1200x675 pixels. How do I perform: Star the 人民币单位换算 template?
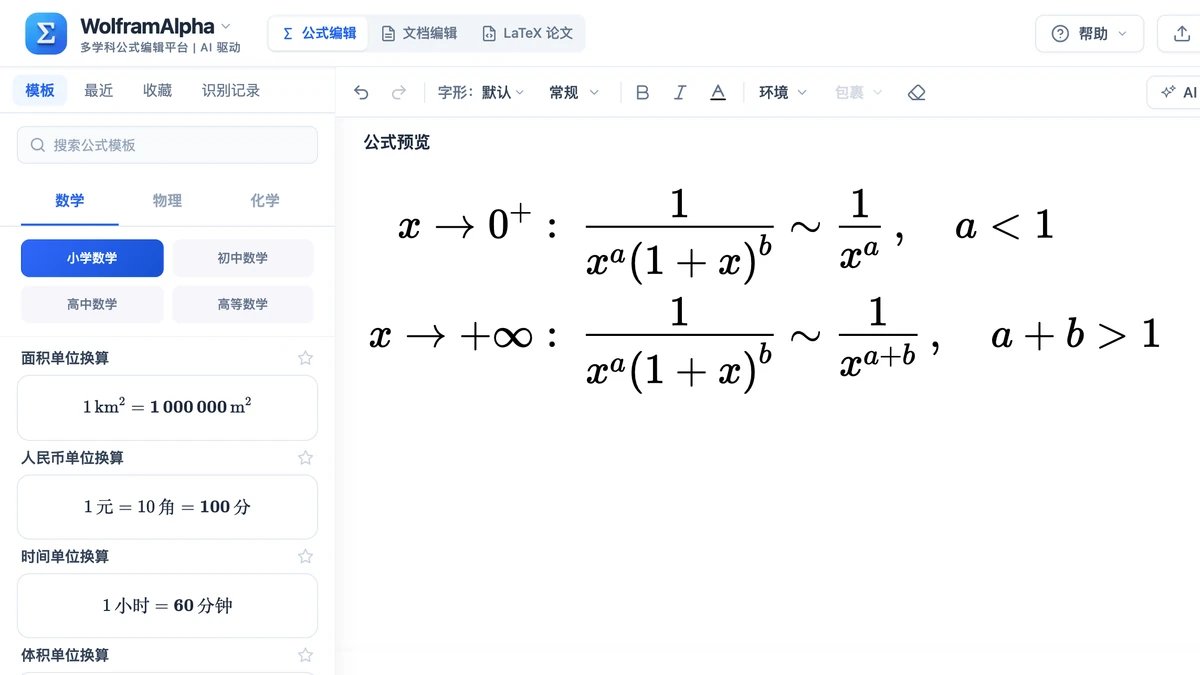(x=306, y=457)
